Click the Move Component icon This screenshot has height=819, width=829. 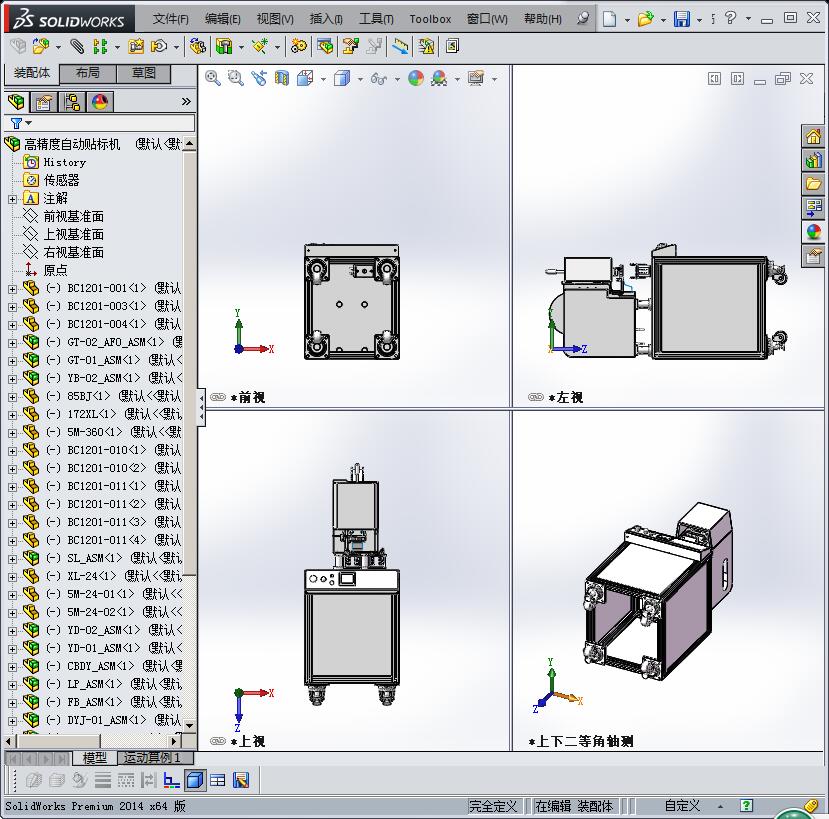tap(159, 47)
